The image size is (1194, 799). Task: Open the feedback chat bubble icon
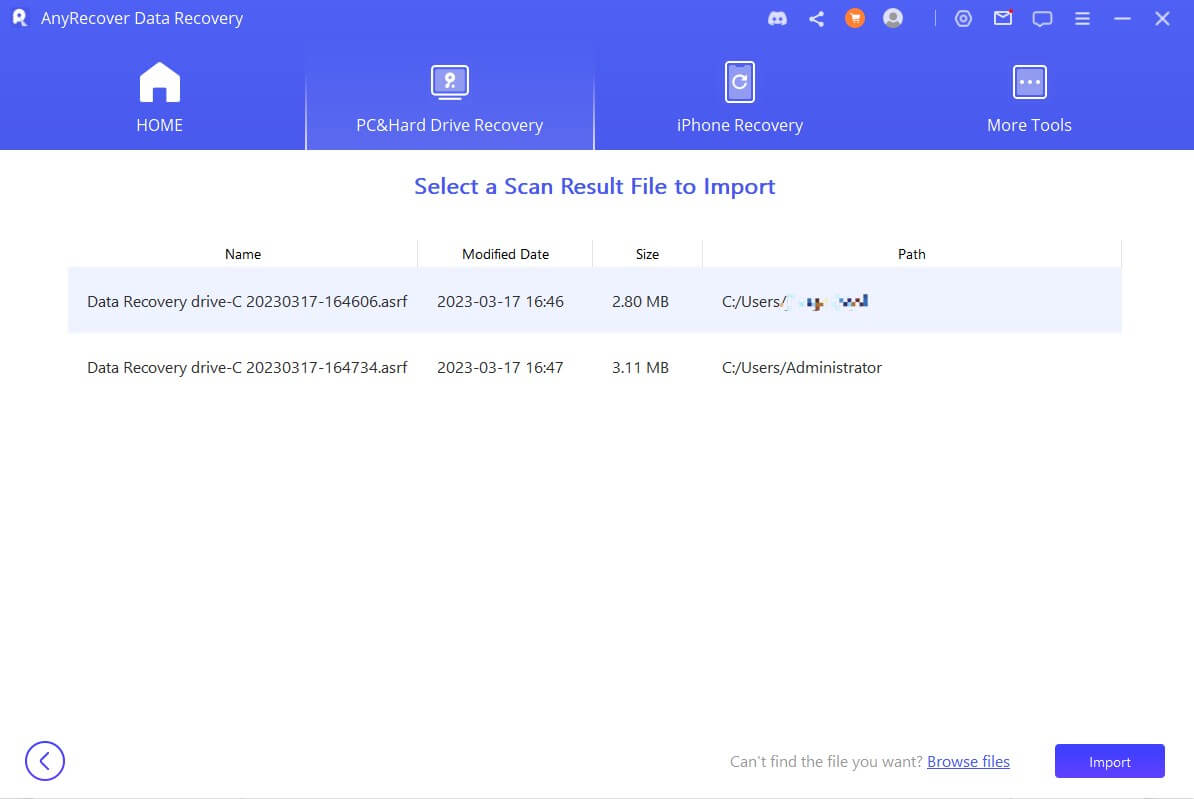point(1042,19)
